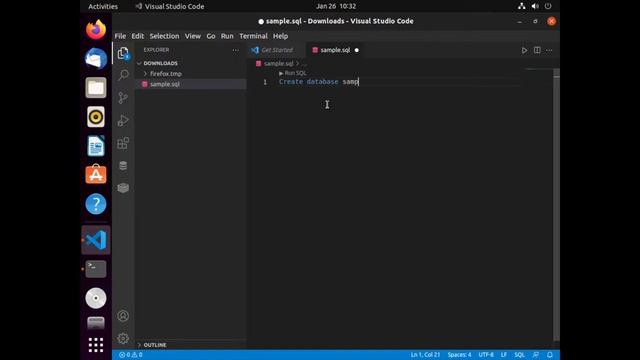The width and height of the screenshot is (640, 360).
Task: Open the Source Control view
Action: tap(123, 98)
